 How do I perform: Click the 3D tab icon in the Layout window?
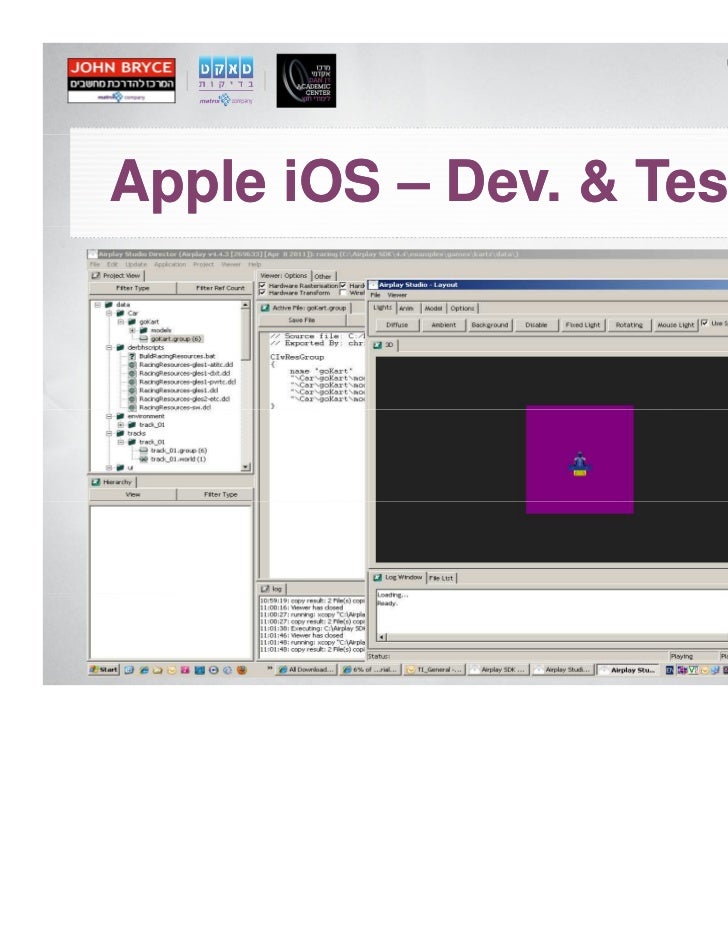[378, 345]
